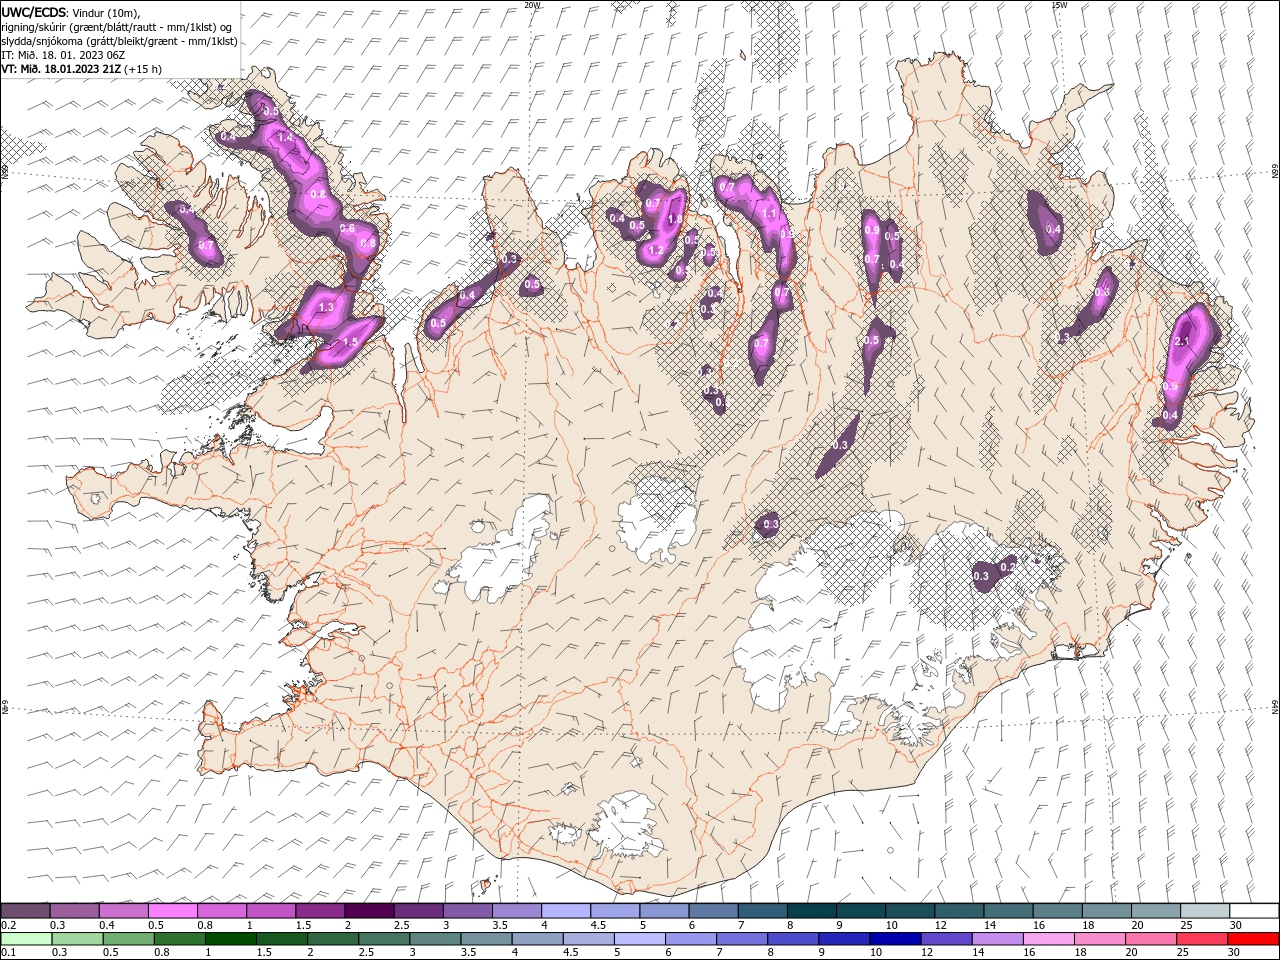
Task: Select the dark teal snow swatch between 8 and 9
Action: pyautogui.click(x=811, y=911)
